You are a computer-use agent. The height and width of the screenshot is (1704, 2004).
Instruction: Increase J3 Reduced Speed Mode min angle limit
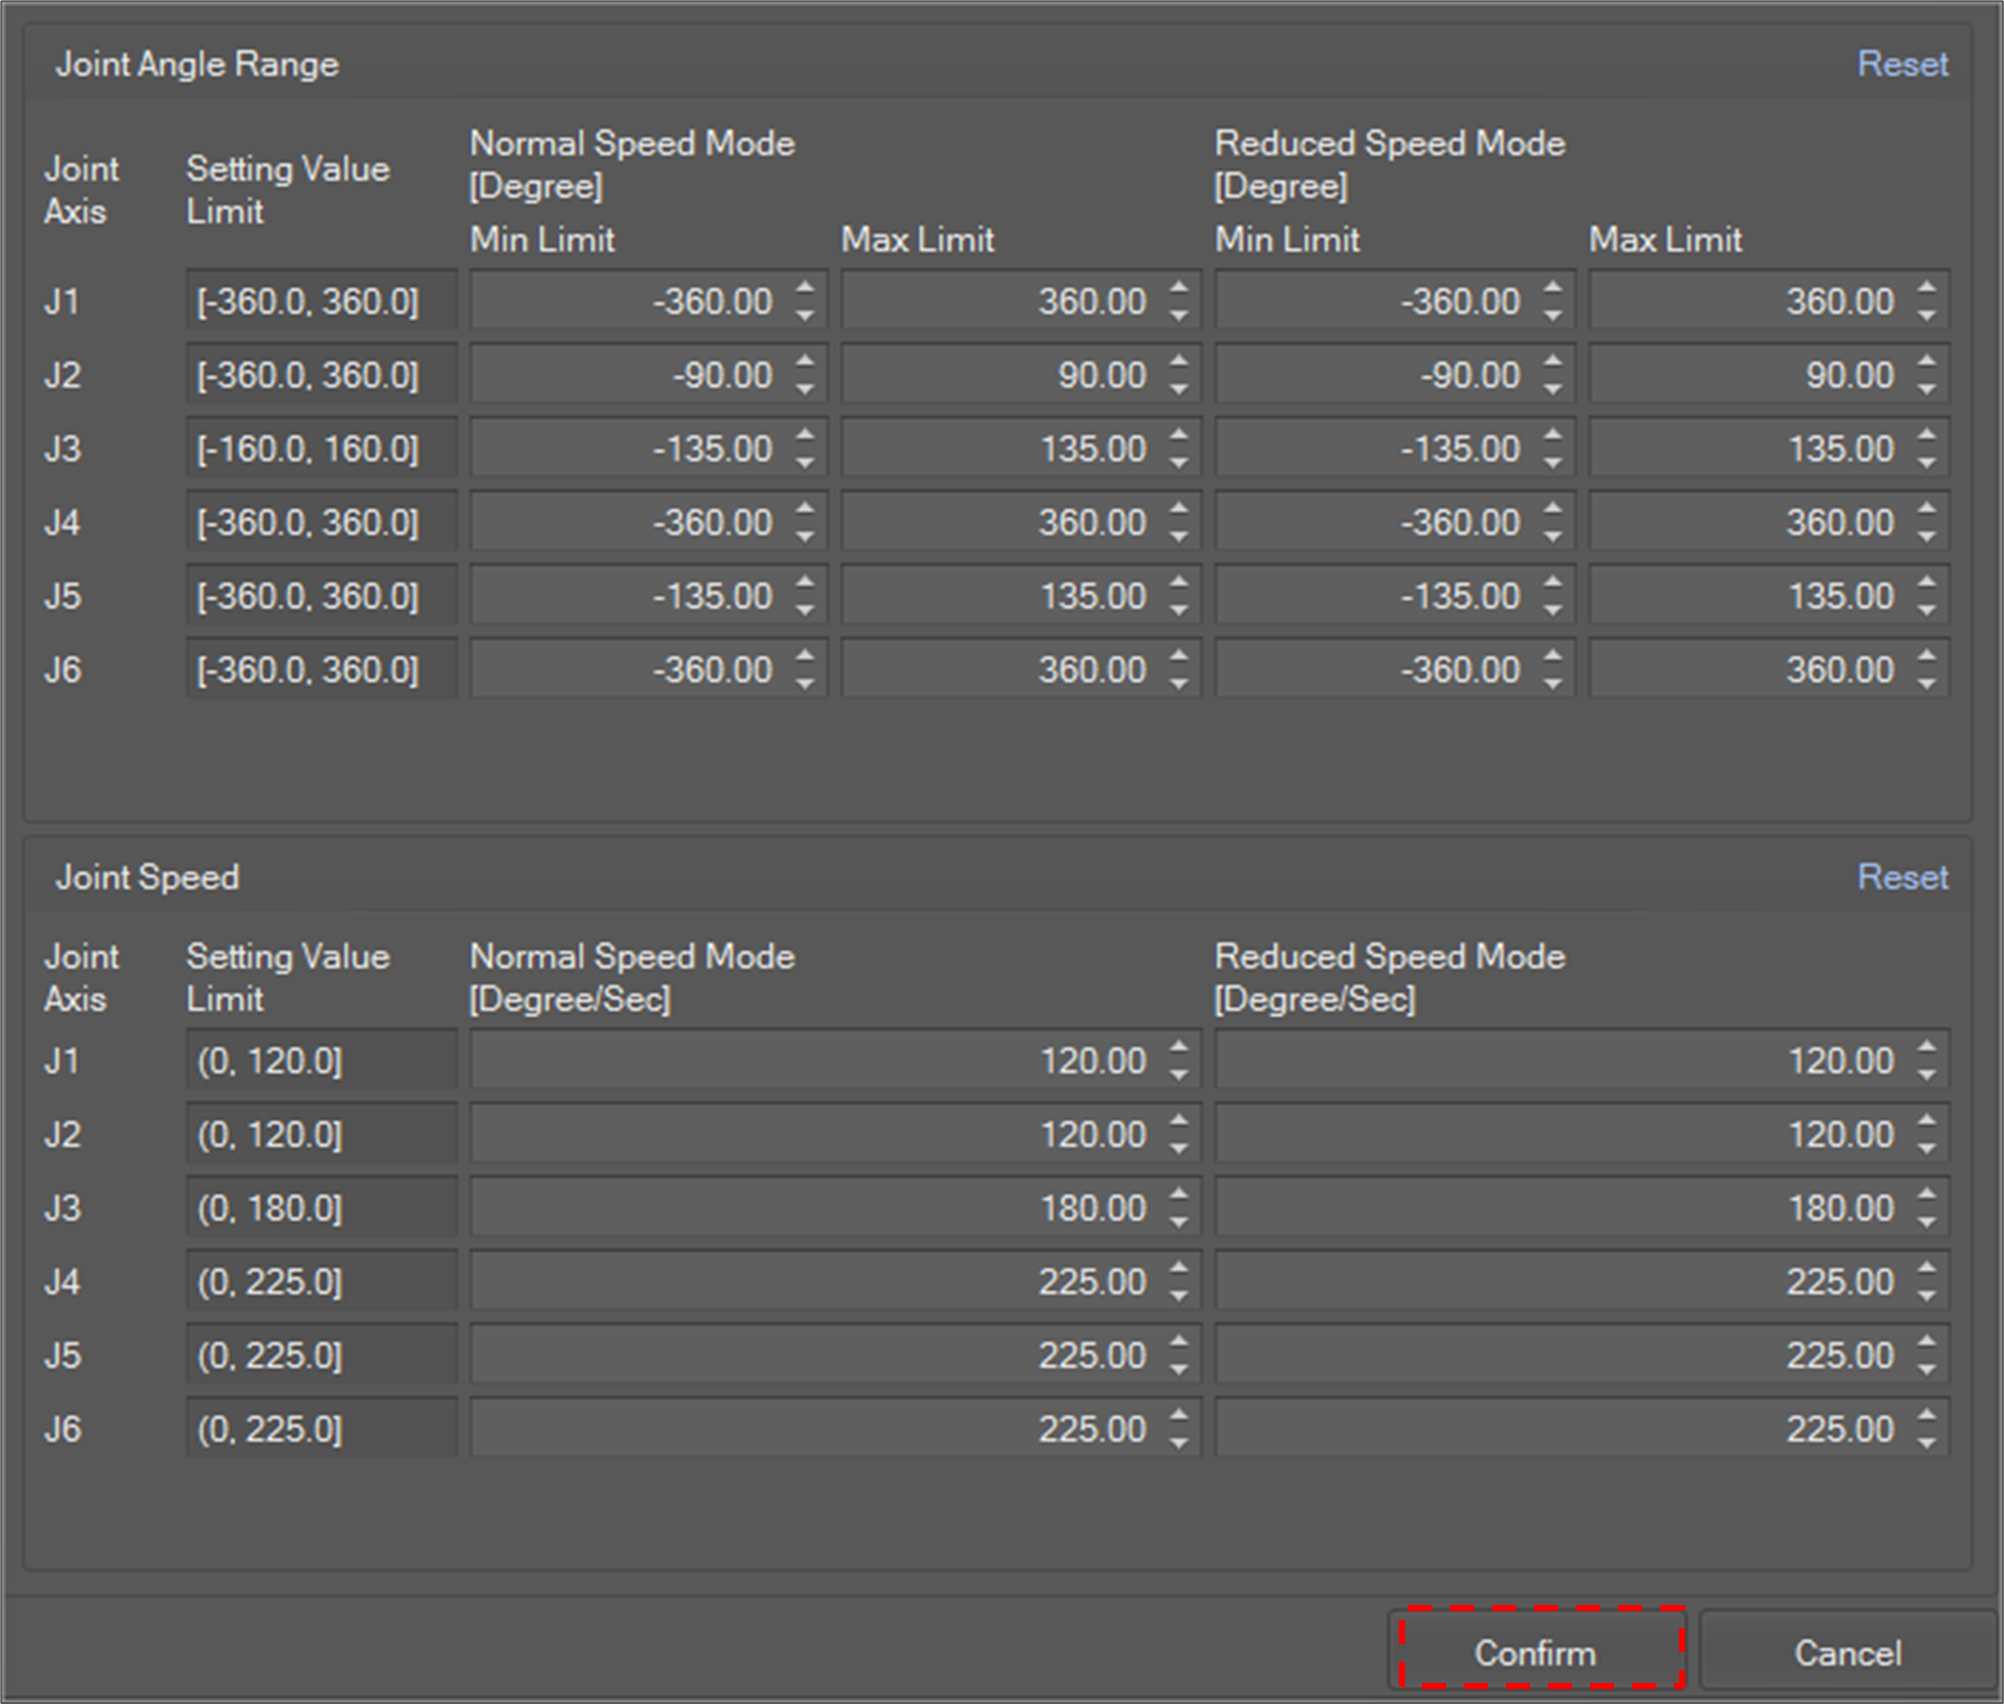click(x=1552, y=435)
